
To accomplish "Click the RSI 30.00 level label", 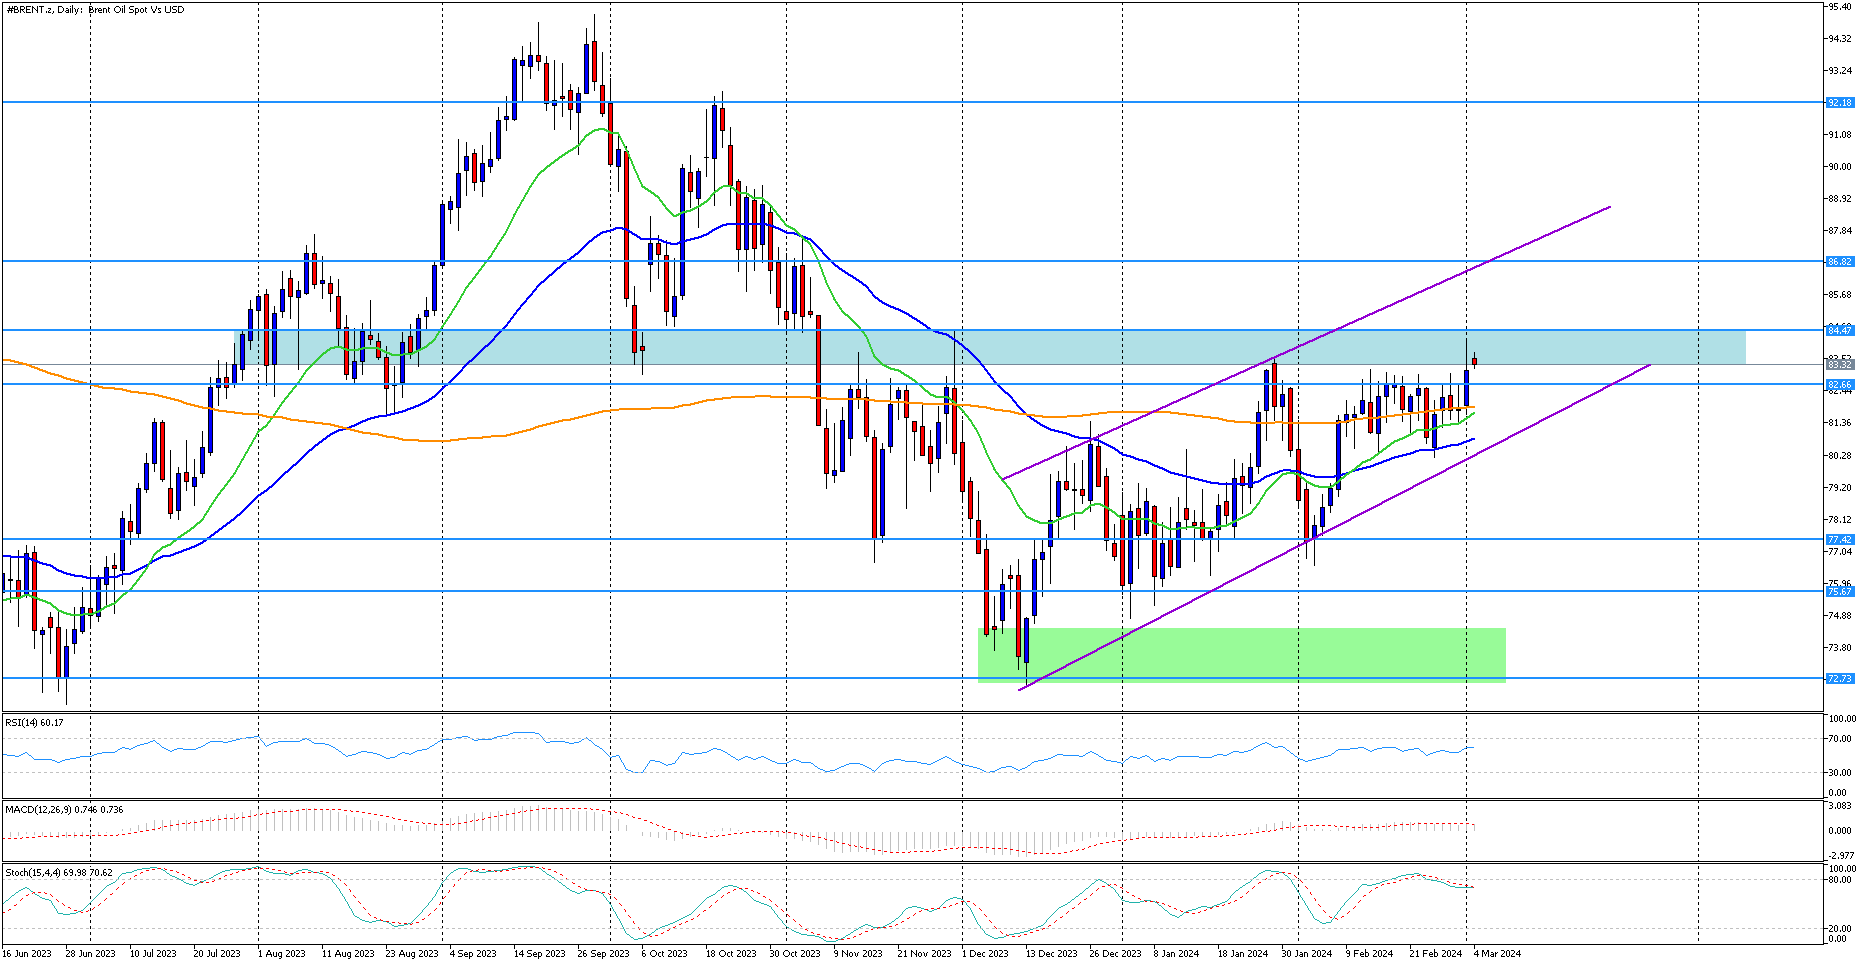I will [1840, 772].
